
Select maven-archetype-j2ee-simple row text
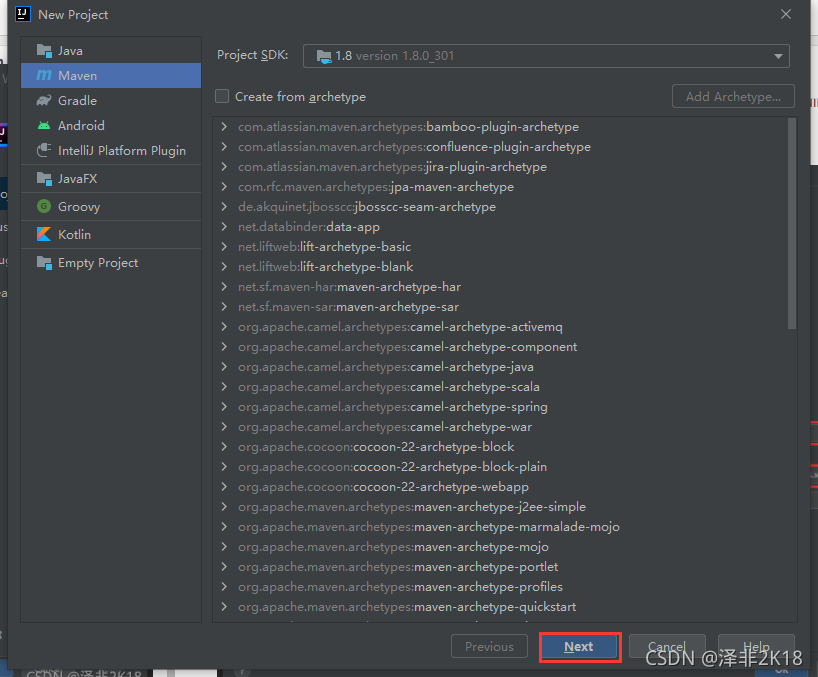click(412, 506)
